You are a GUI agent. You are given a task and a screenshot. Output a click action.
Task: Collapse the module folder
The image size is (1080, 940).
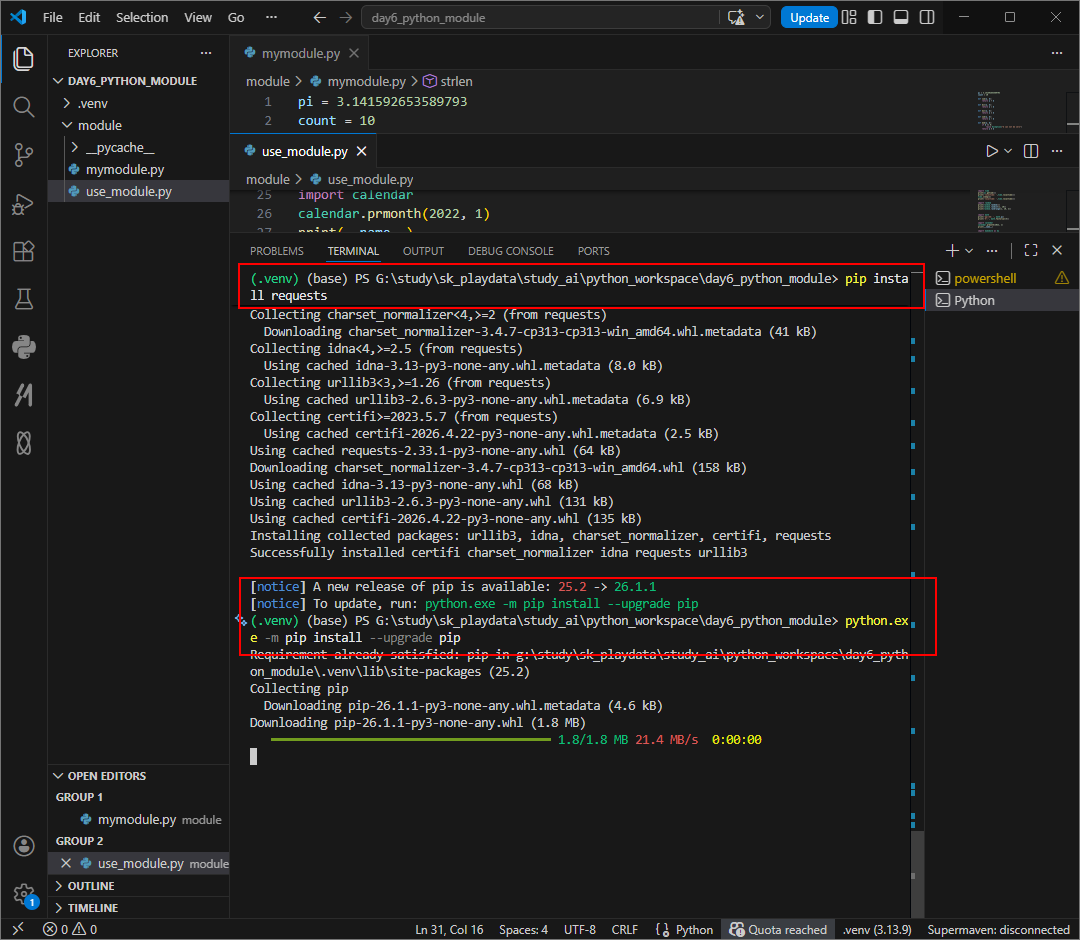[x=138, y=125]
